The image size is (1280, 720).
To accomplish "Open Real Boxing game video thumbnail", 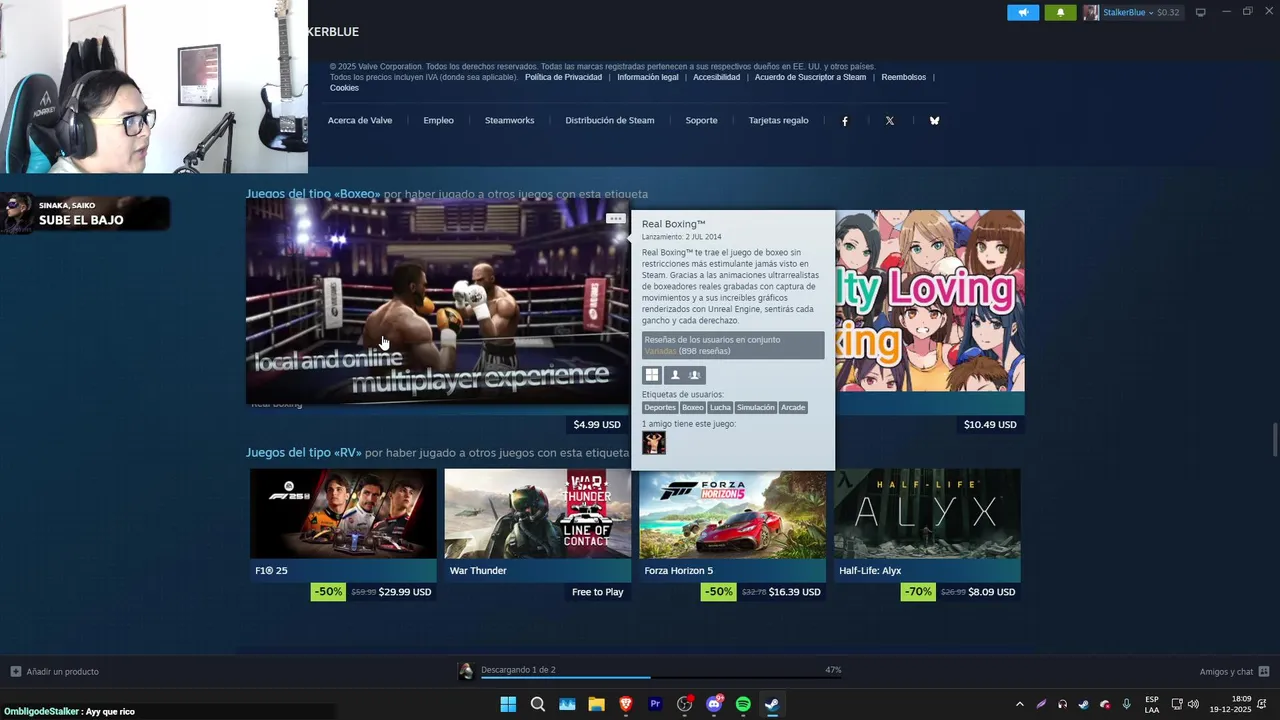I will [x=437, y=300].
